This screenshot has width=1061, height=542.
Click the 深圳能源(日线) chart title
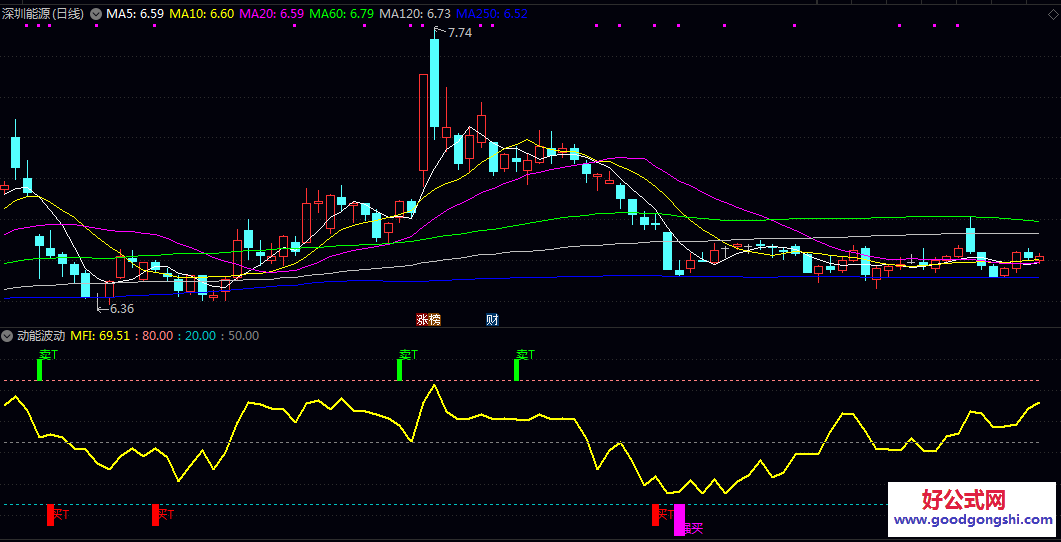[x=44, y=14]
